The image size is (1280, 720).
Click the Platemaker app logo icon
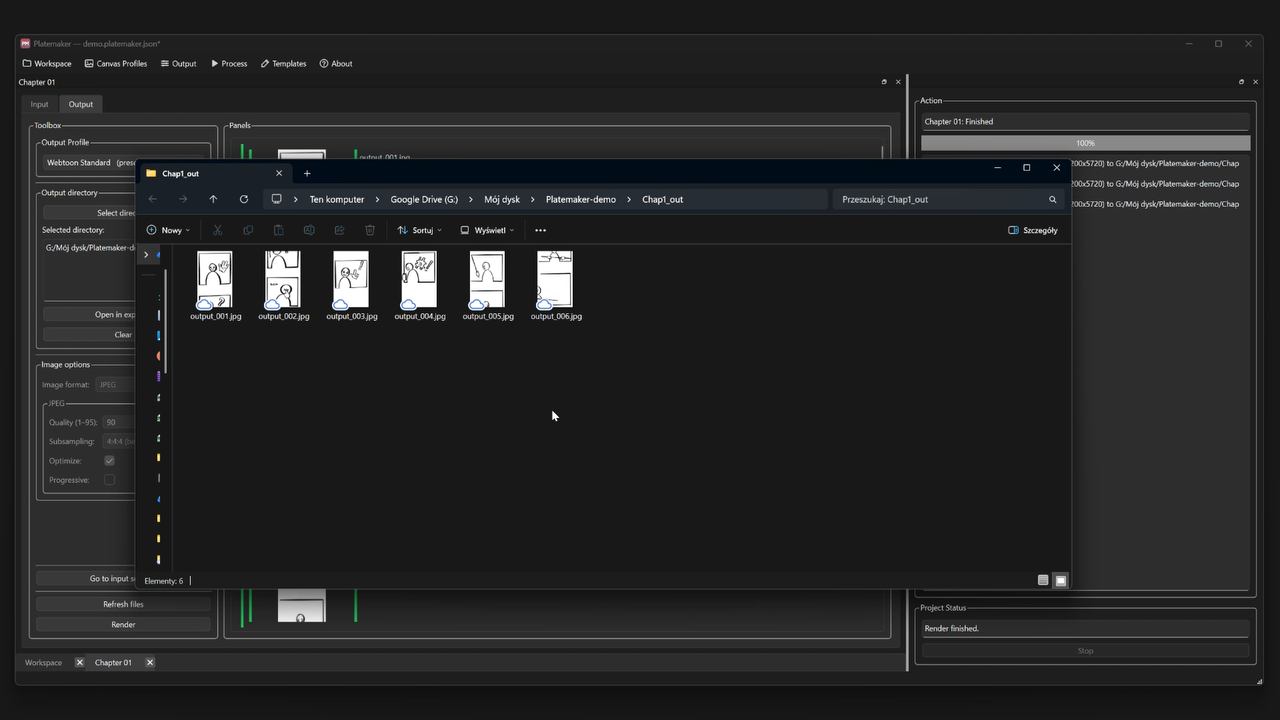[x=26, y=44]
